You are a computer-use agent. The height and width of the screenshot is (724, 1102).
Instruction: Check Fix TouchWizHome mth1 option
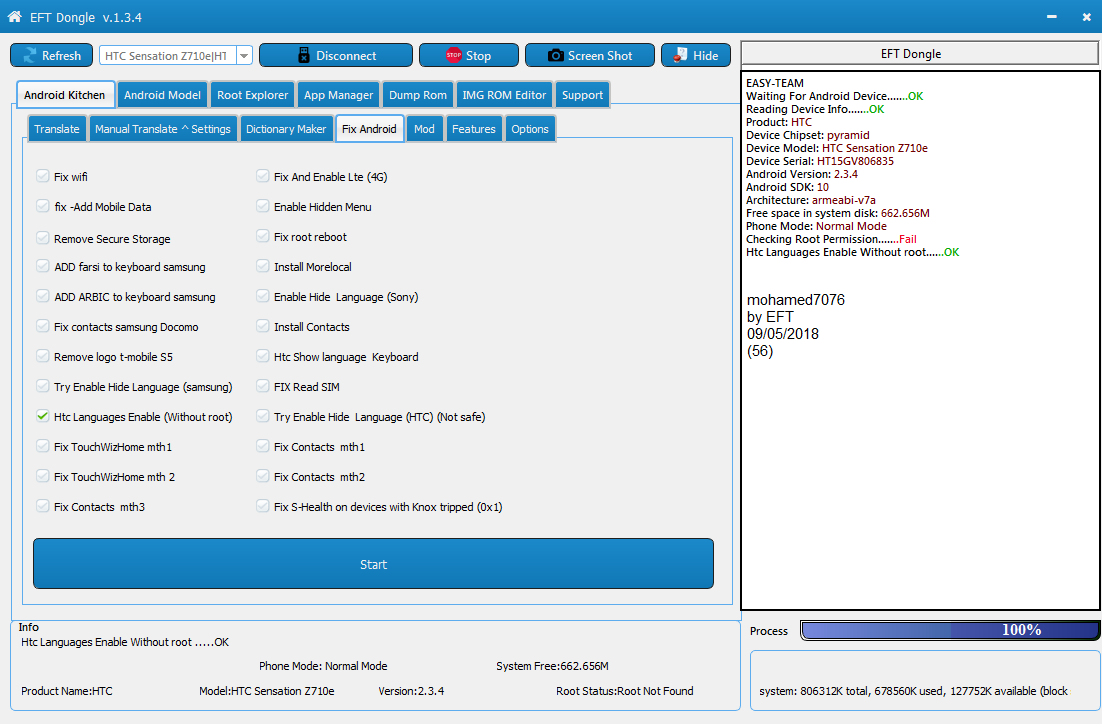pos(43,446)
